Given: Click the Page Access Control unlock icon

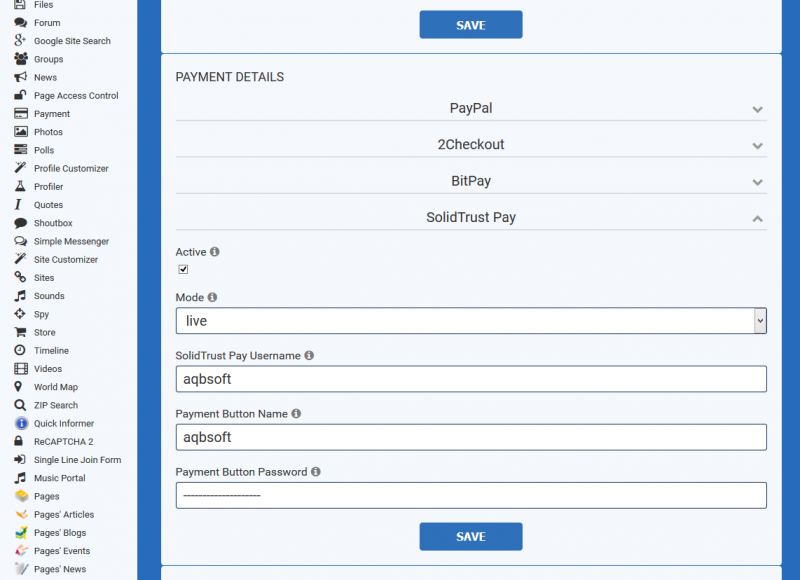Looking at the screenshot, I should (20, 95).
